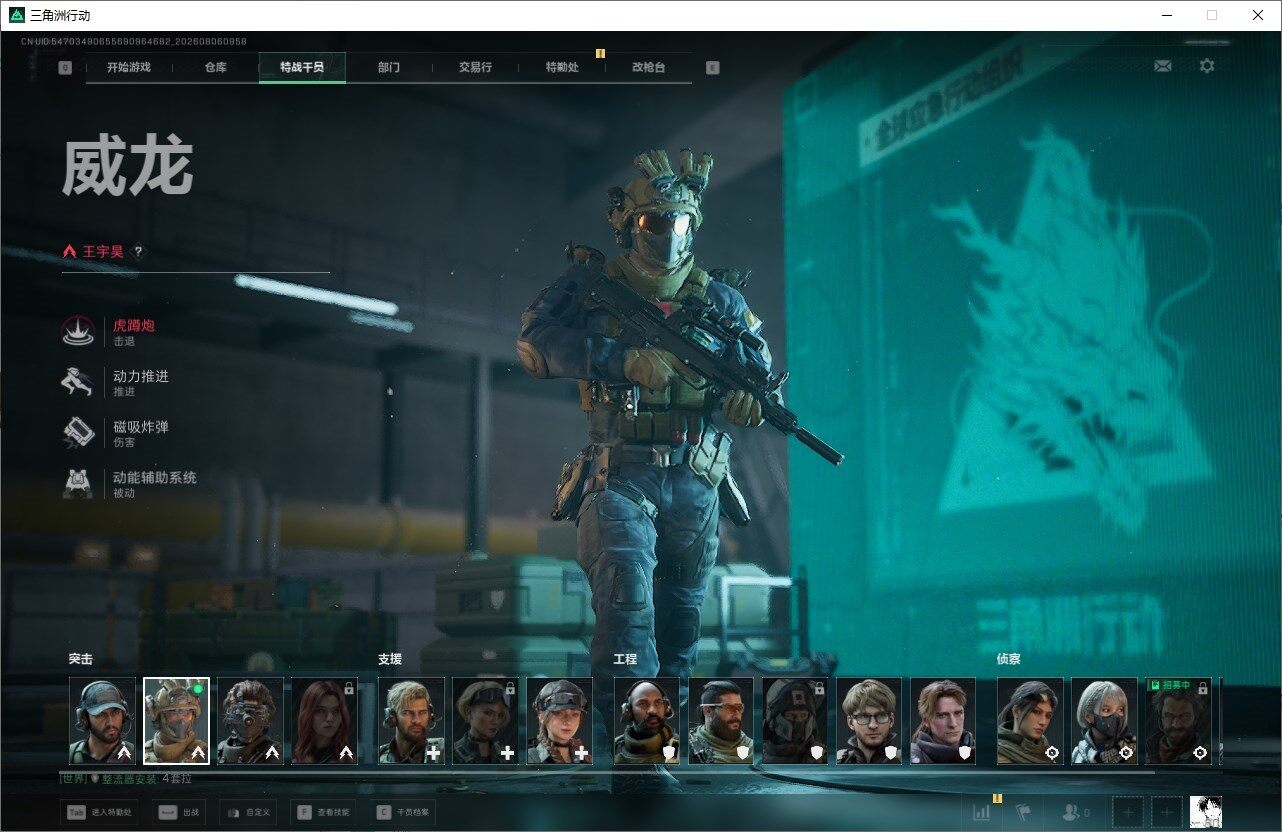Viewport: 1282px width, 832px height.
Task: Select the locked support operator portrait
Action: click(485, 721)
